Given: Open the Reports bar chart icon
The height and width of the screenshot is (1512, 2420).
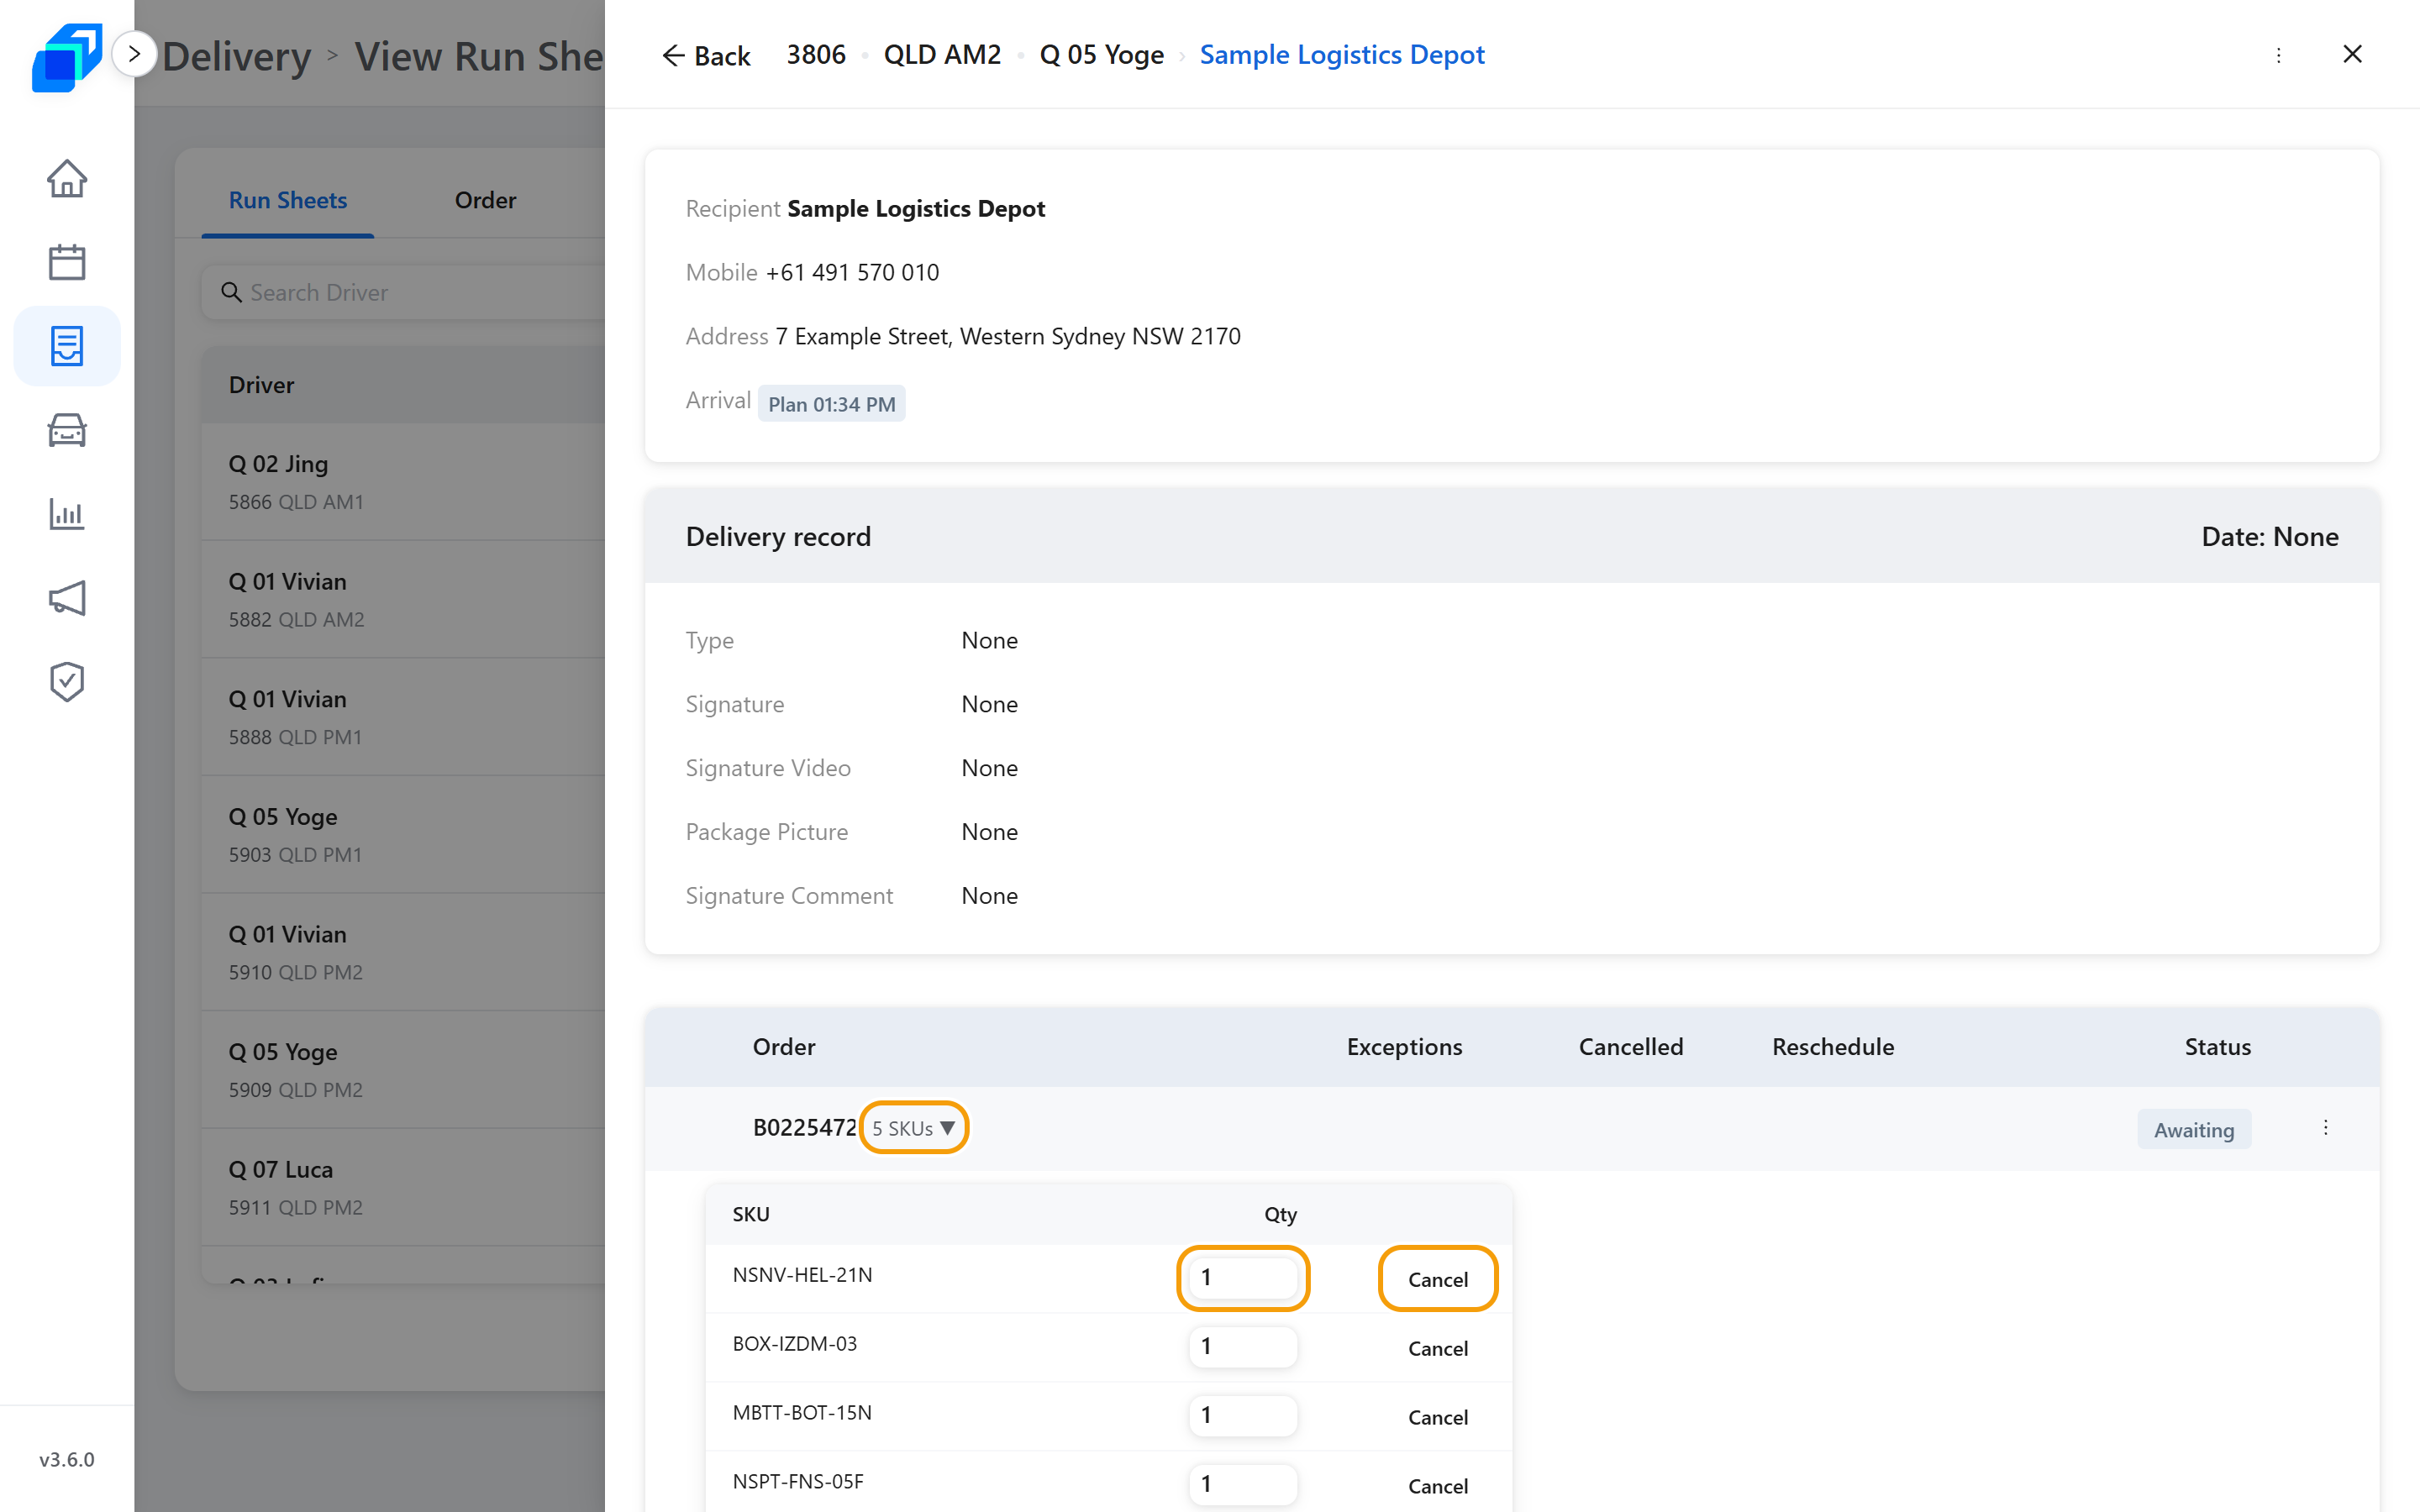Looking at the screenshot, I should point(67,514).
